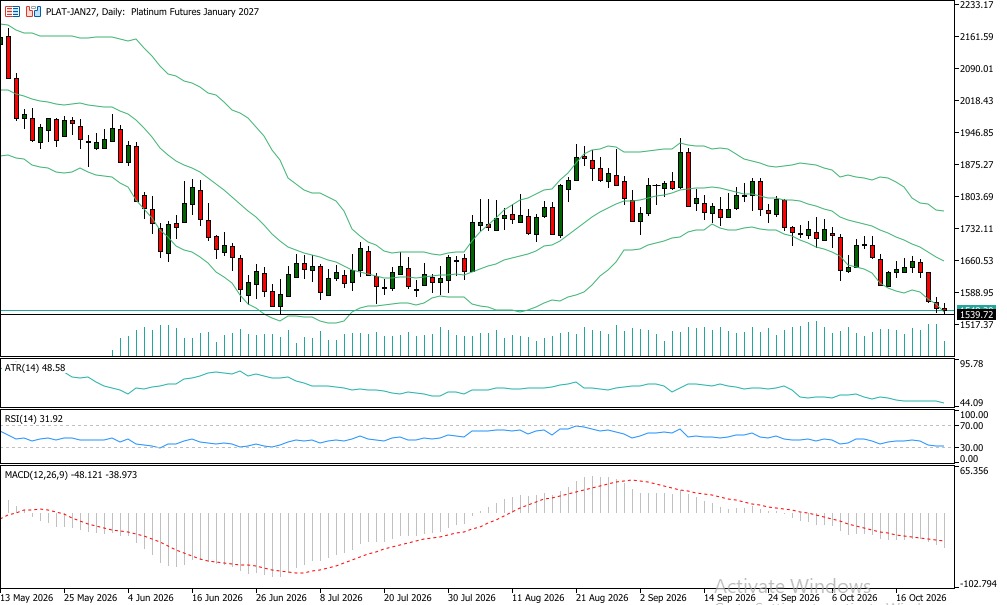Click the 20 Jul 2026 date label
The height and width of the screenshot is (605, 1007).
point(407,597)
